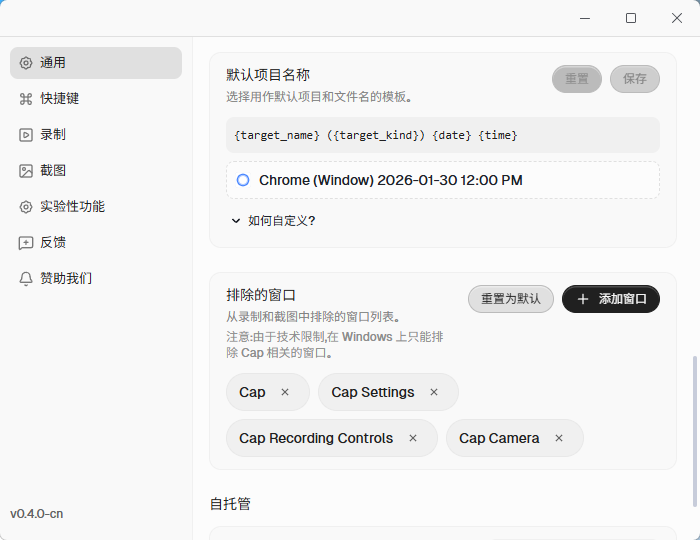Image resolution: width=700 pixels, height=540 pixels.
Task: Click the 添加窗口 button
Action: click(x=610, y=299)
